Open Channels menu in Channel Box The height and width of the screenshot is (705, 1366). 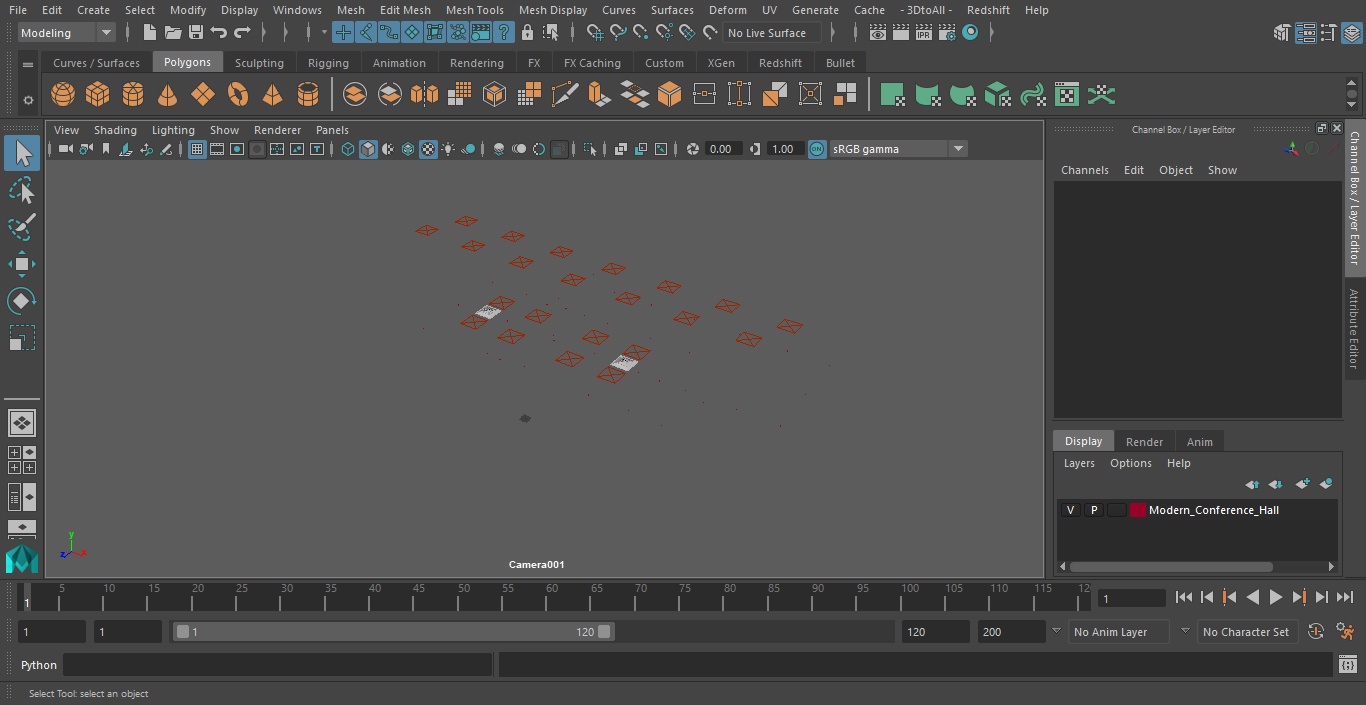1085,170
